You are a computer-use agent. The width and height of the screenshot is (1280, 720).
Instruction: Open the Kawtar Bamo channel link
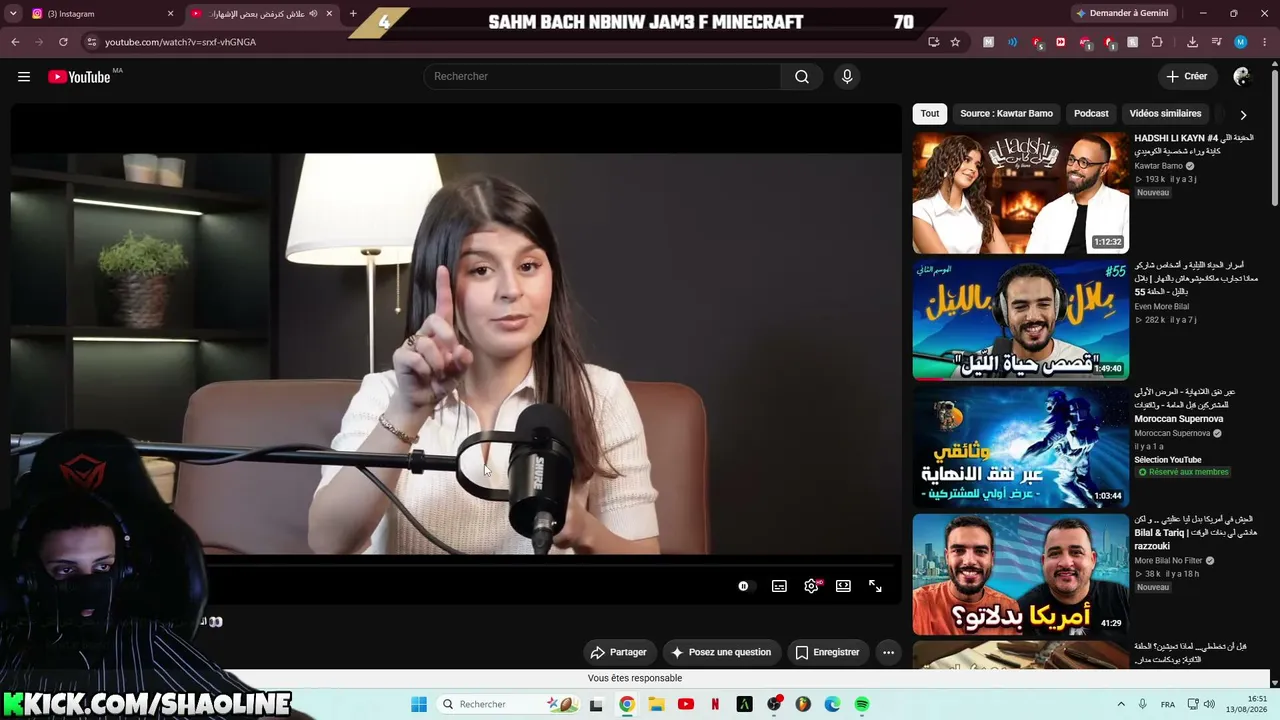click(1158, 166)
